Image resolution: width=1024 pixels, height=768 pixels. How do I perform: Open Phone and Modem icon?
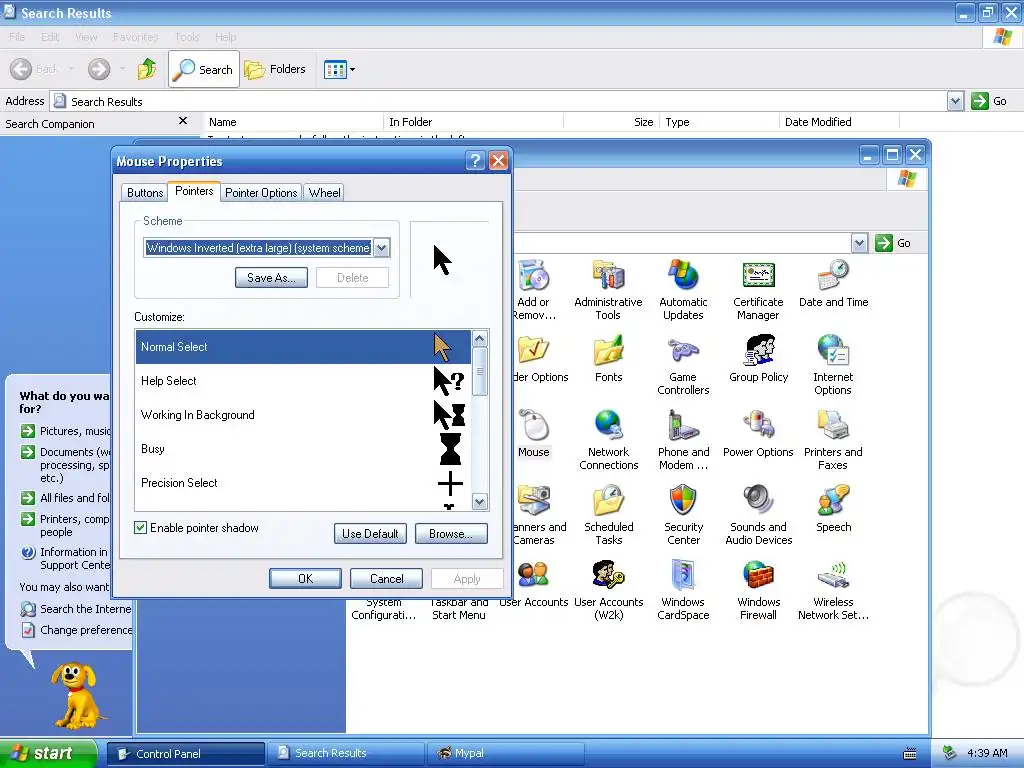tap(683, 440)
